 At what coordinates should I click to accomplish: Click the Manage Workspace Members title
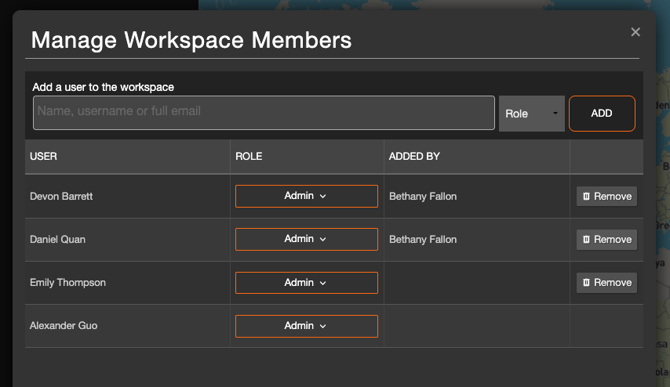[191, 40]
